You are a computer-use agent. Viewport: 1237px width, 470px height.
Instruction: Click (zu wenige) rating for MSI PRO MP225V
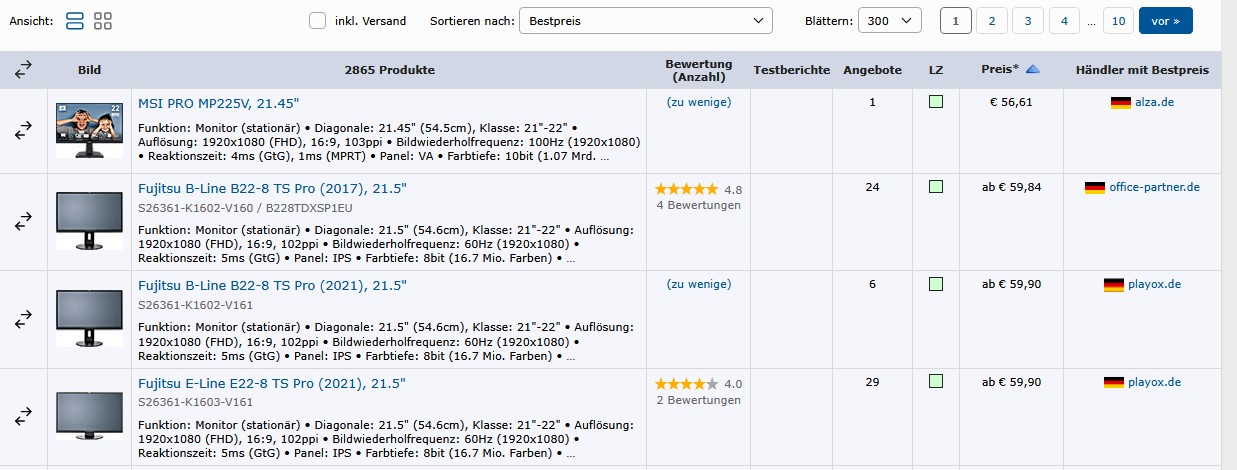tap(699, 102)
